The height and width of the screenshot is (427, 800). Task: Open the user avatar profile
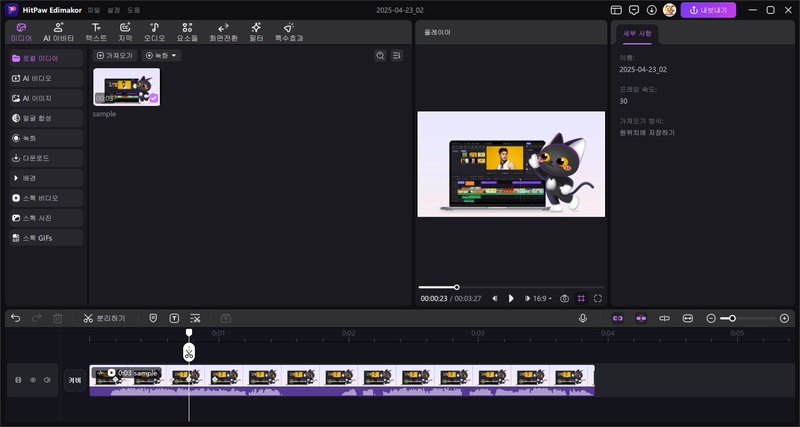pos(669,10)
